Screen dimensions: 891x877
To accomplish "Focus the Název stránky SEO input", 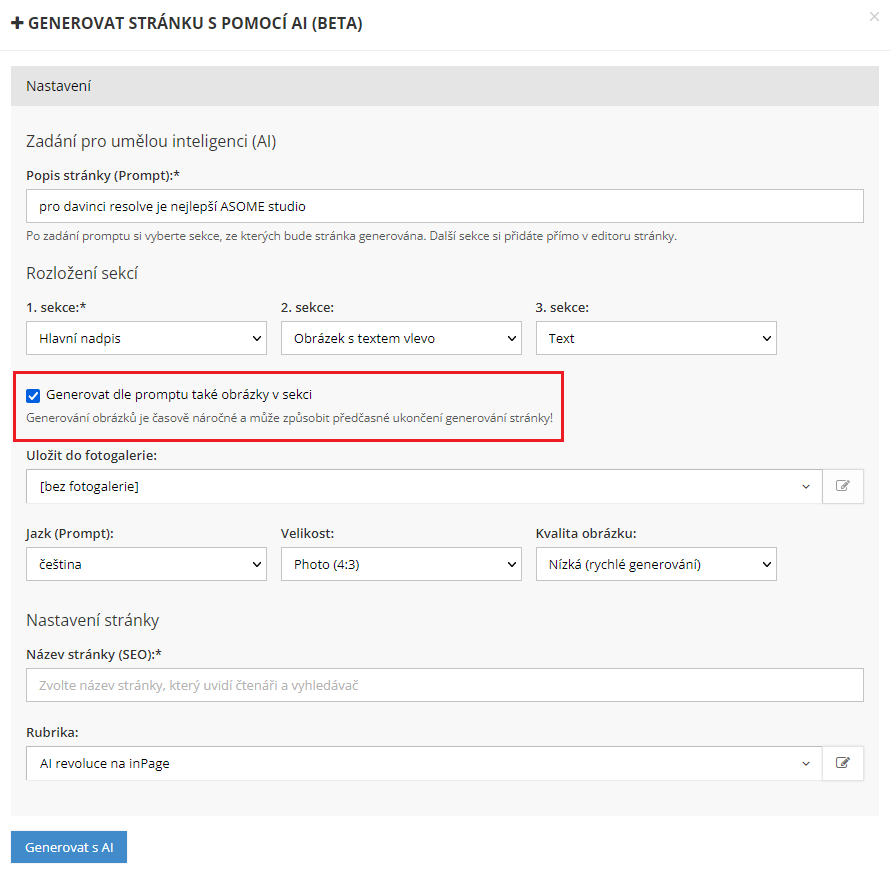I will (445, 685).
